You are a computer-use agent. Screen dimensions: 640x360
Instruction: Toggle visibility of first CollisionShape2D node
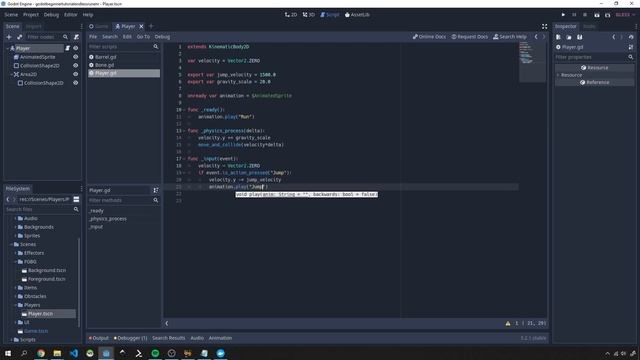coord(76,65)
